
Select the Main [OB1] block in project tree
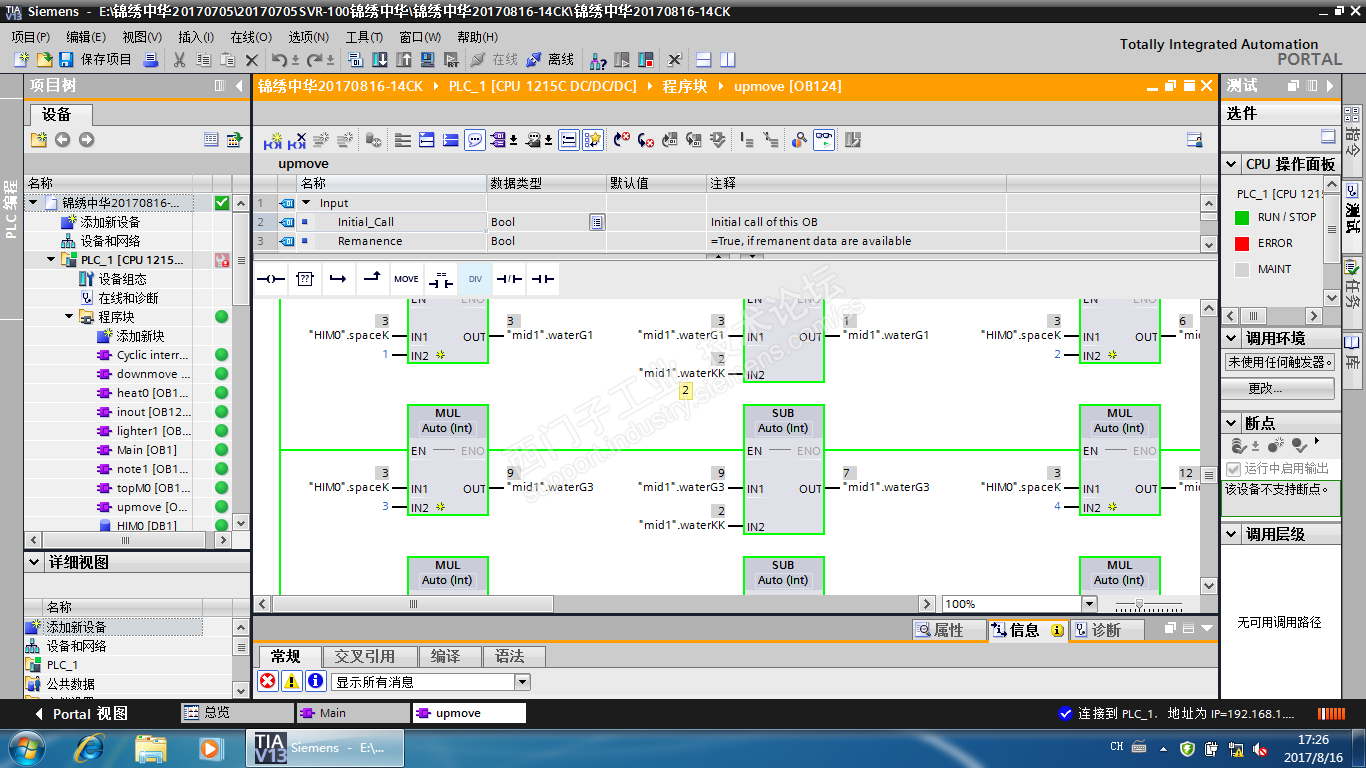click(x=146, y=450)
